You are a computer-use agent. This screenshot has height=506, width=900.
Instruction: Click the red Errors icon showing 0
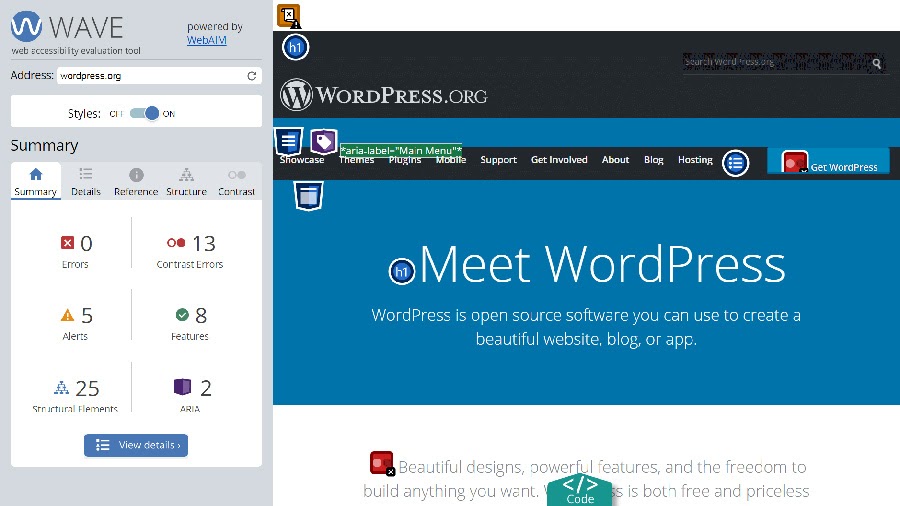tap(67, 243)
